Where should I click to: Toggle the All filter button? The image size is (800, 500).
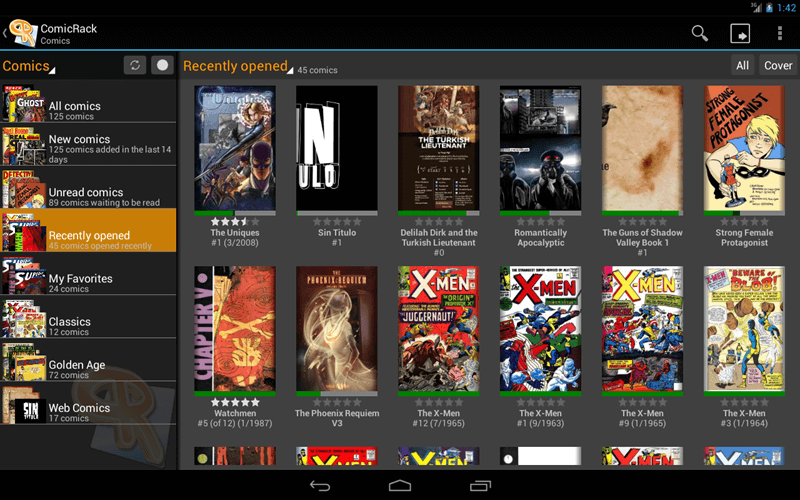[x=742, y=66]
